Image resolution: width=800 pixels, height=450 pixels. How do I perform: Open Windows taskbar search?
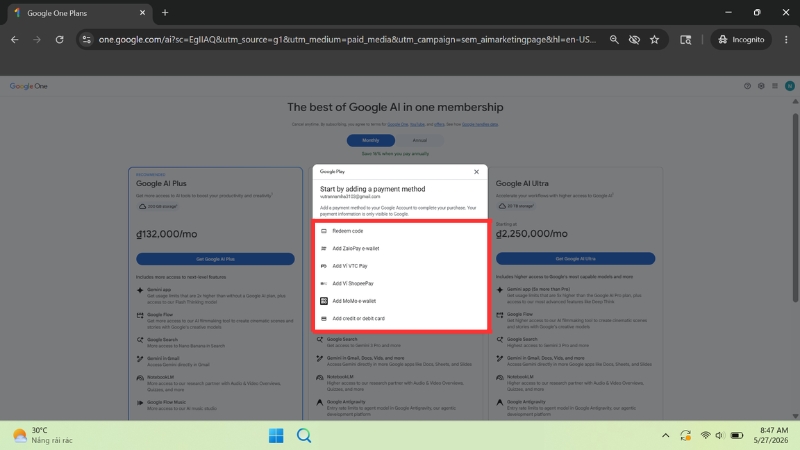point(304,435)
